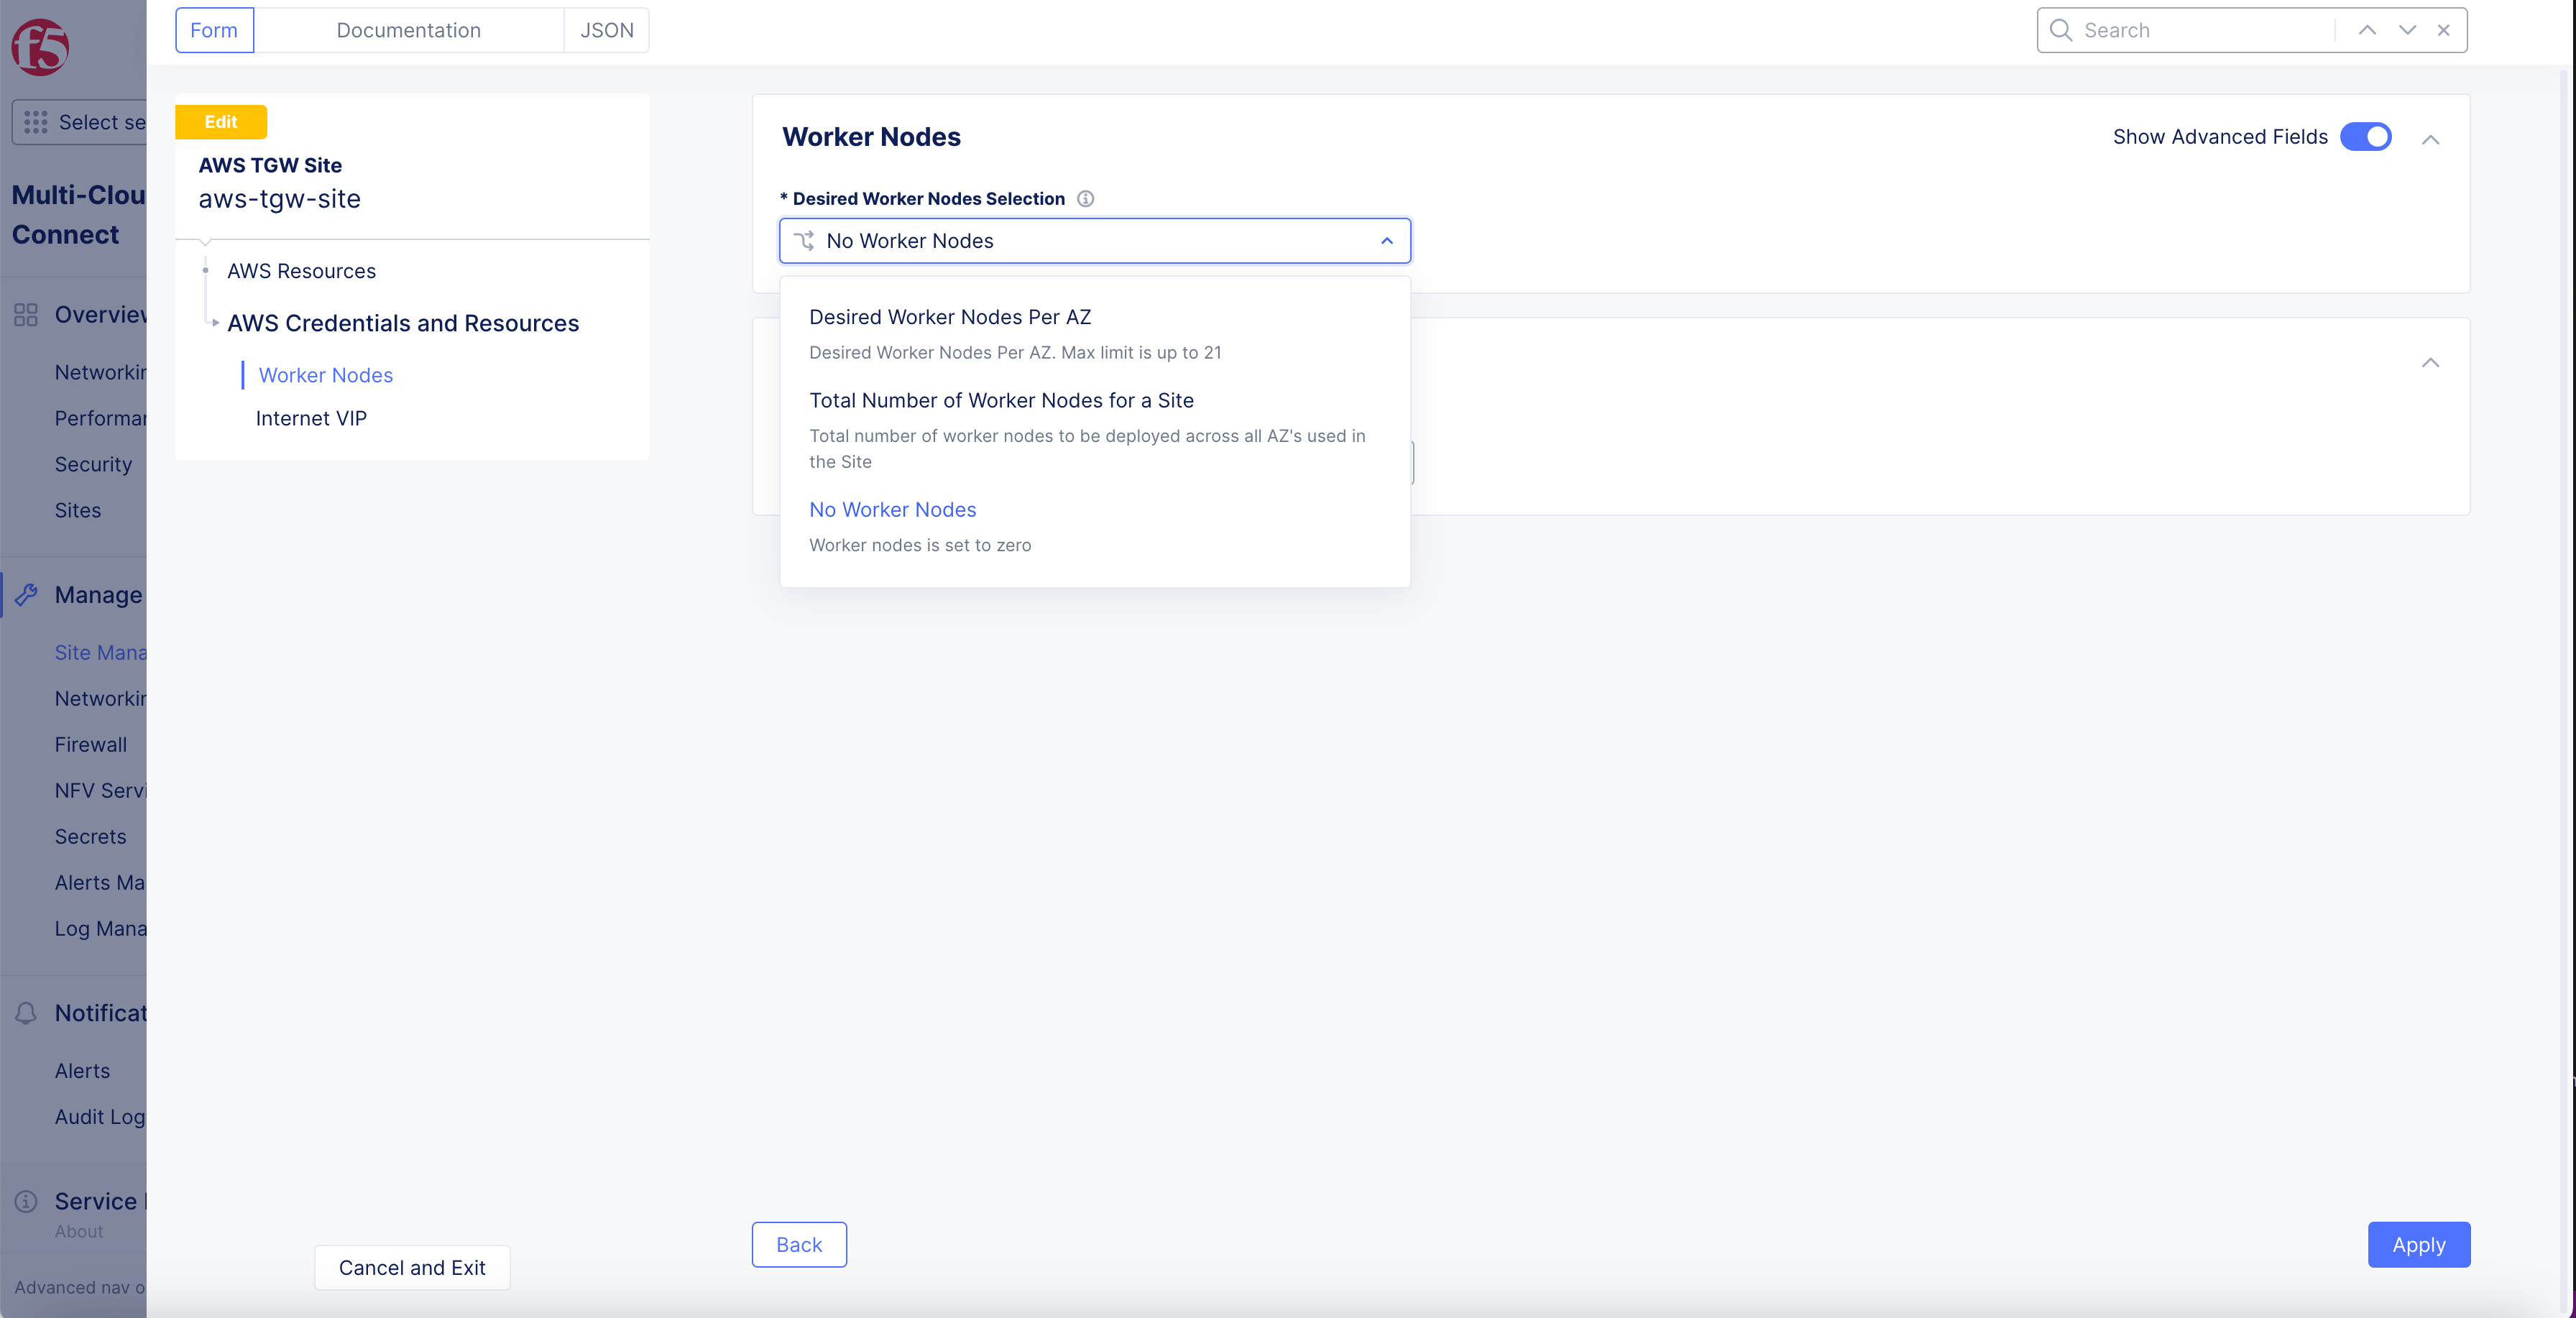Click the search magnifier icon

click(2061, 30)
